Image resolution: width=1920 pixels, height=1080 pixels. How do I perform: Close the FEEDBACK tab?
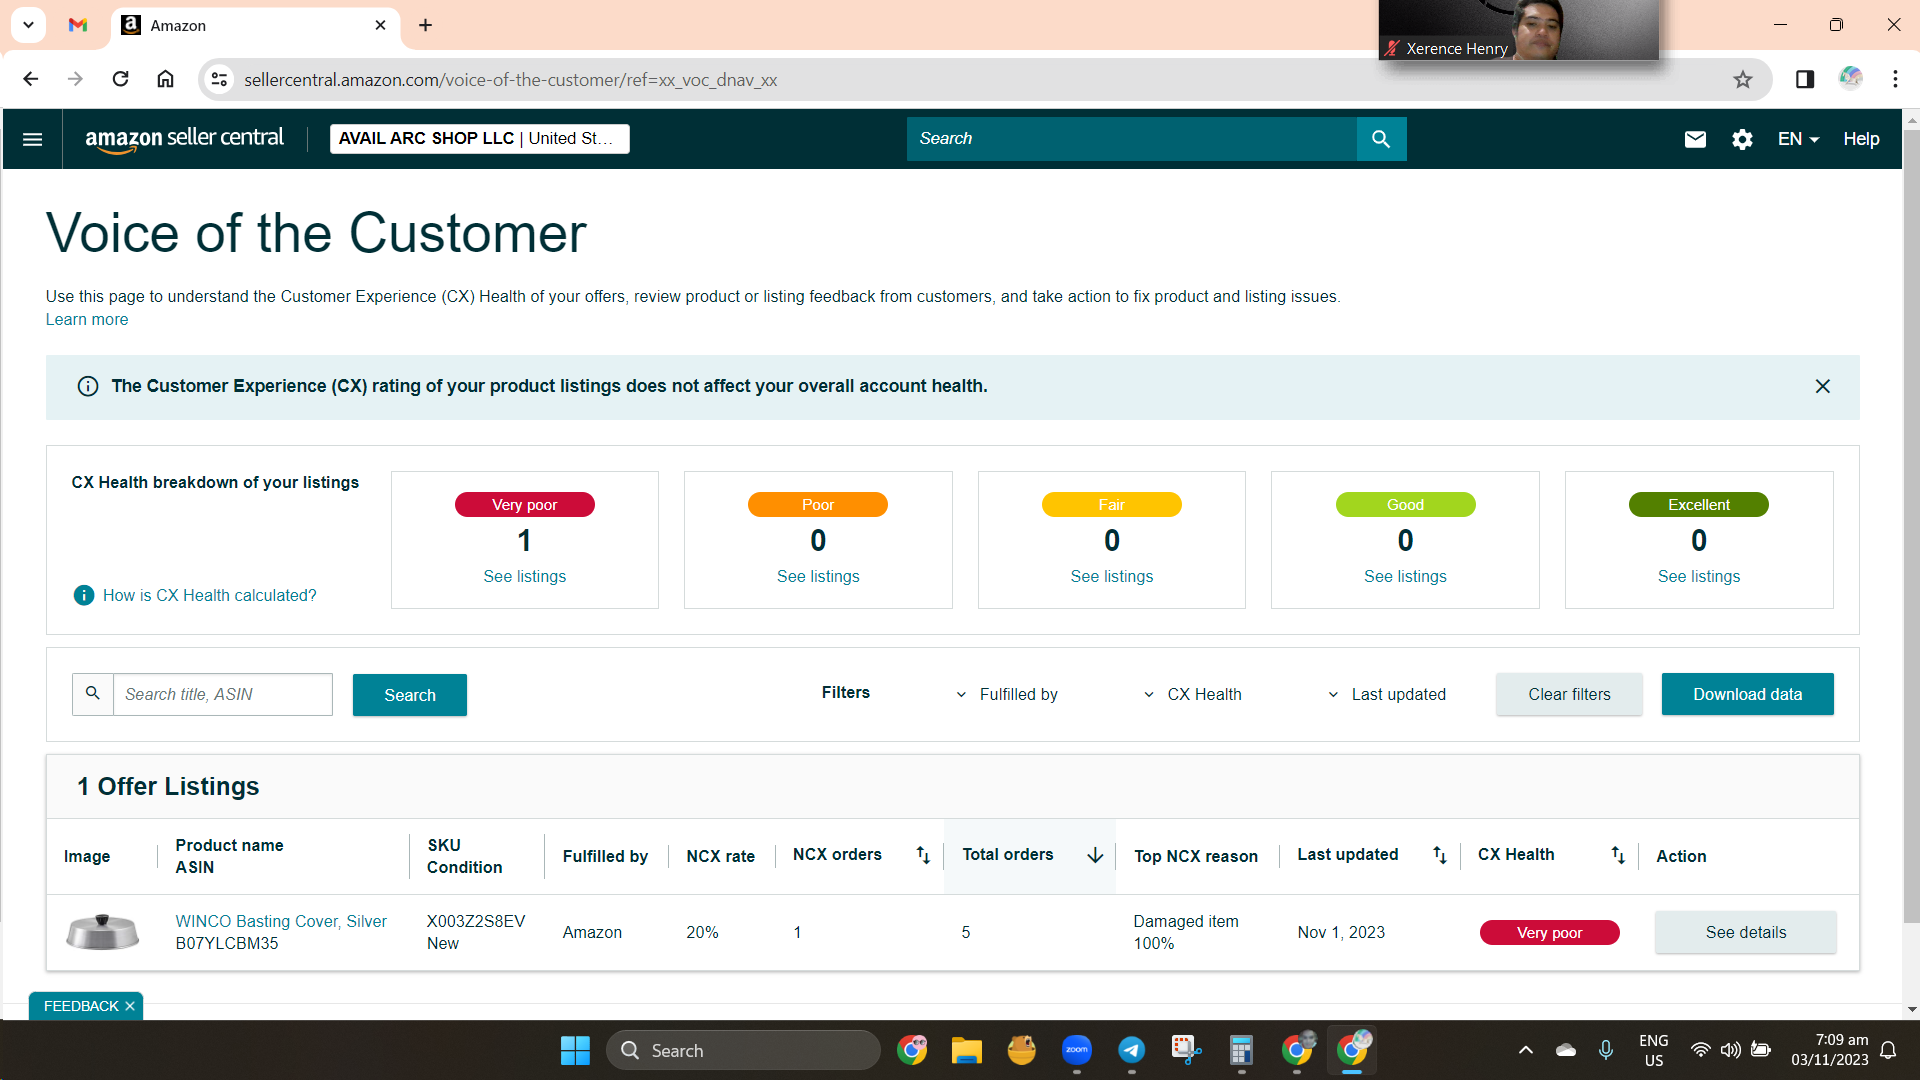[x=130, y=1006]
